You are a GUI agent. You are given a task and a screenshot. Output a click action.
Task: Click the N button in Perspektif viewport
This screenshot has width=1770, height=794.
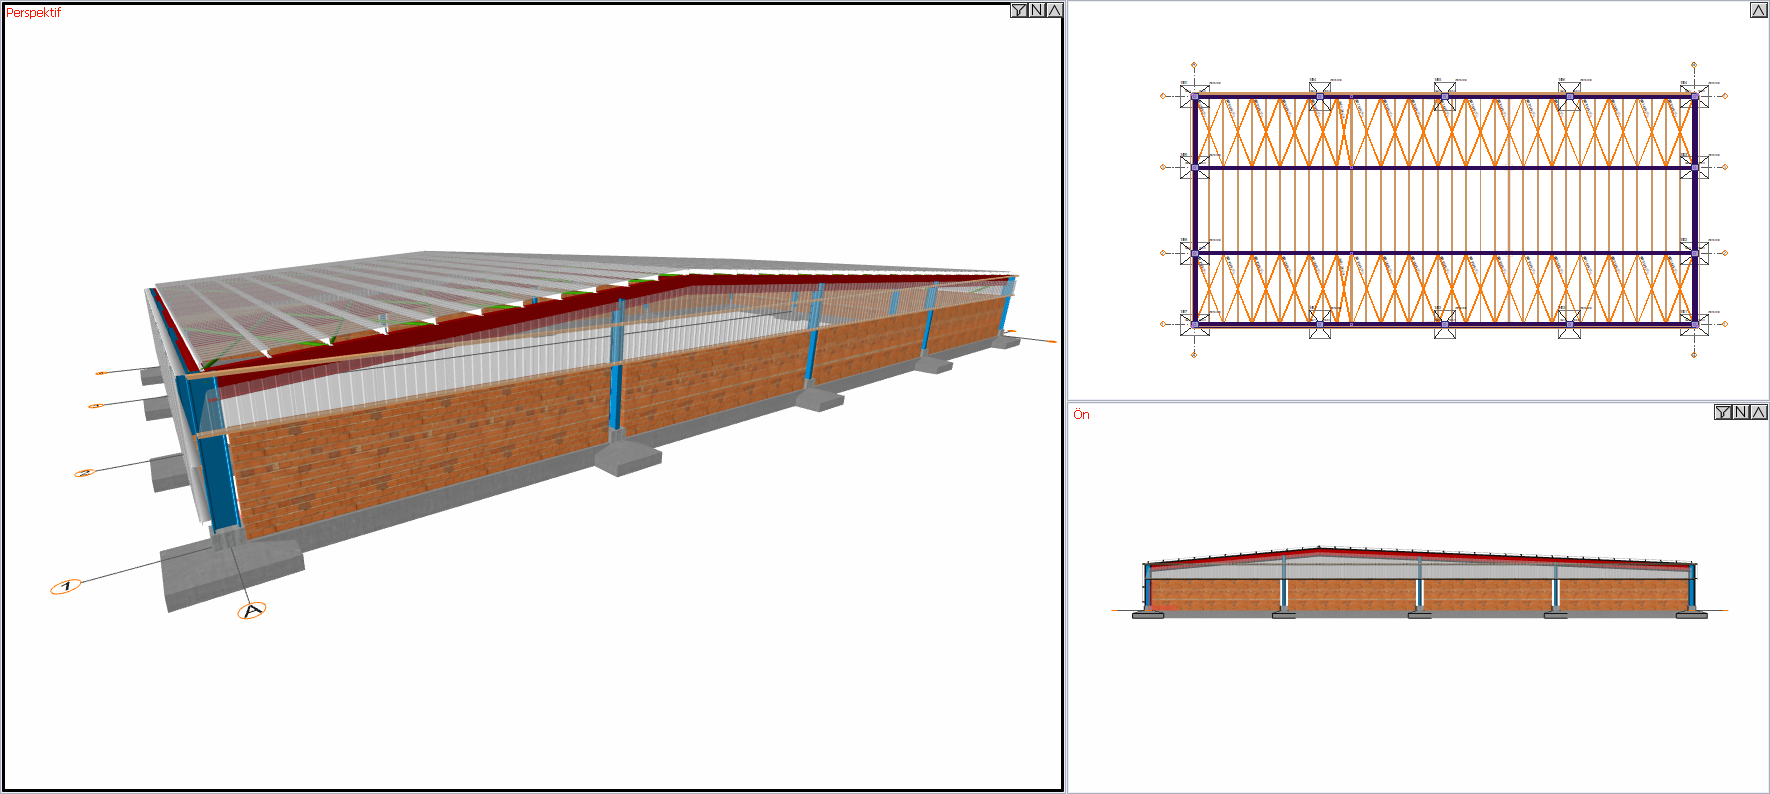1037,11
